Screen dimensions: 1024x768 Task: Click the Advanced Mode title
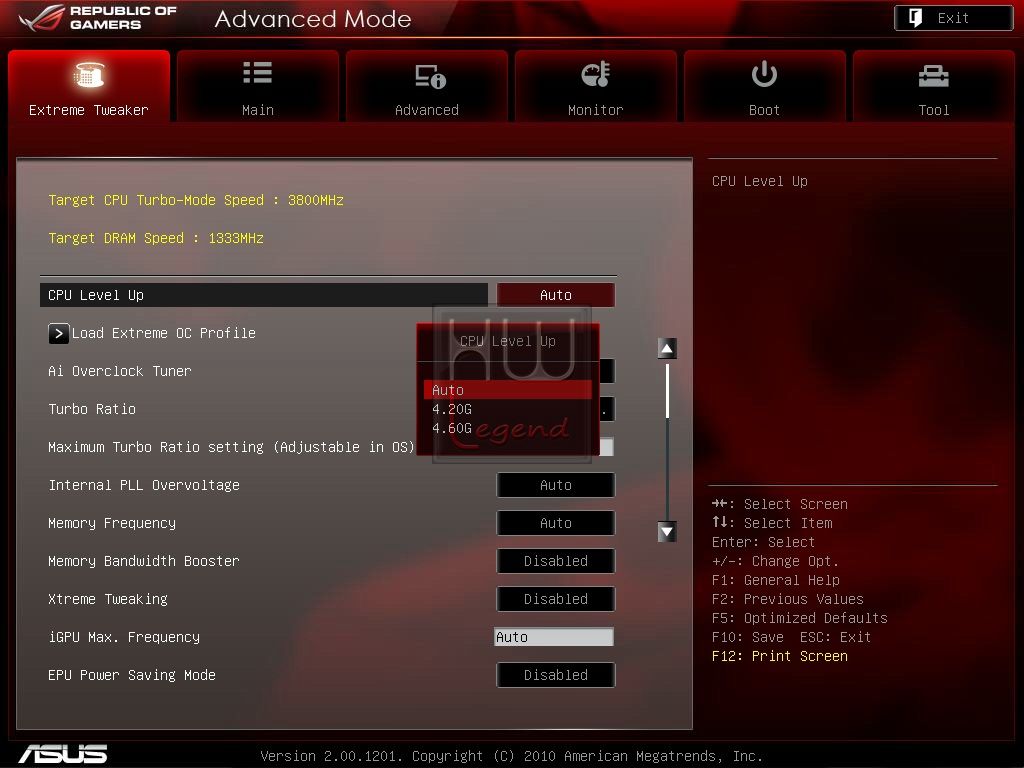pyautogui.click(x=313, y=19)
